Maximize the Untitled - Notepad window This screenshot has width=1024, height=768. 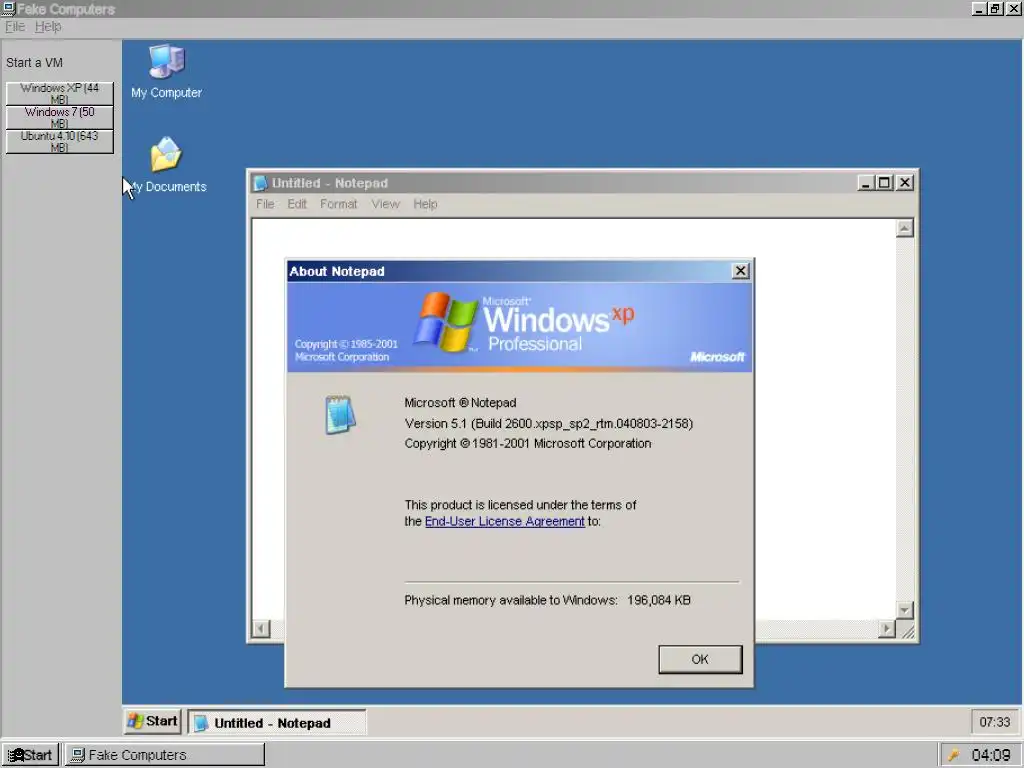click(x=884, y=184)
